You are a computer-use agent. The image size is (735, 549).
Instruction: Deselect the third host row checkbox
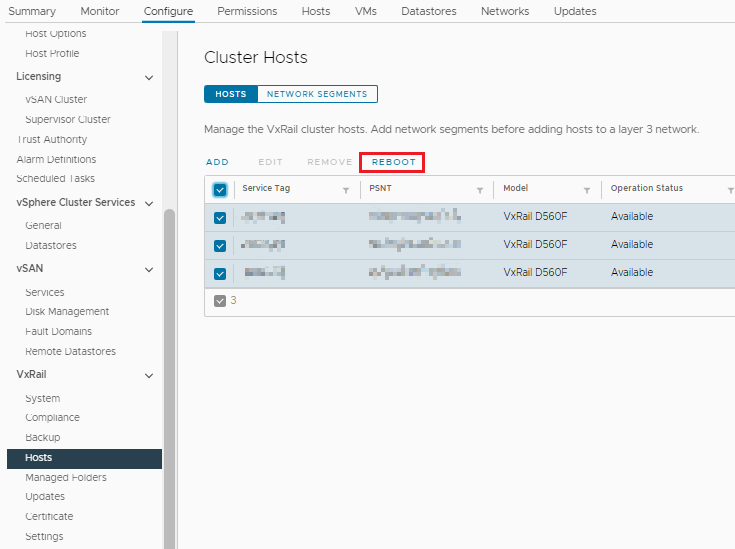tap(220, 273)
